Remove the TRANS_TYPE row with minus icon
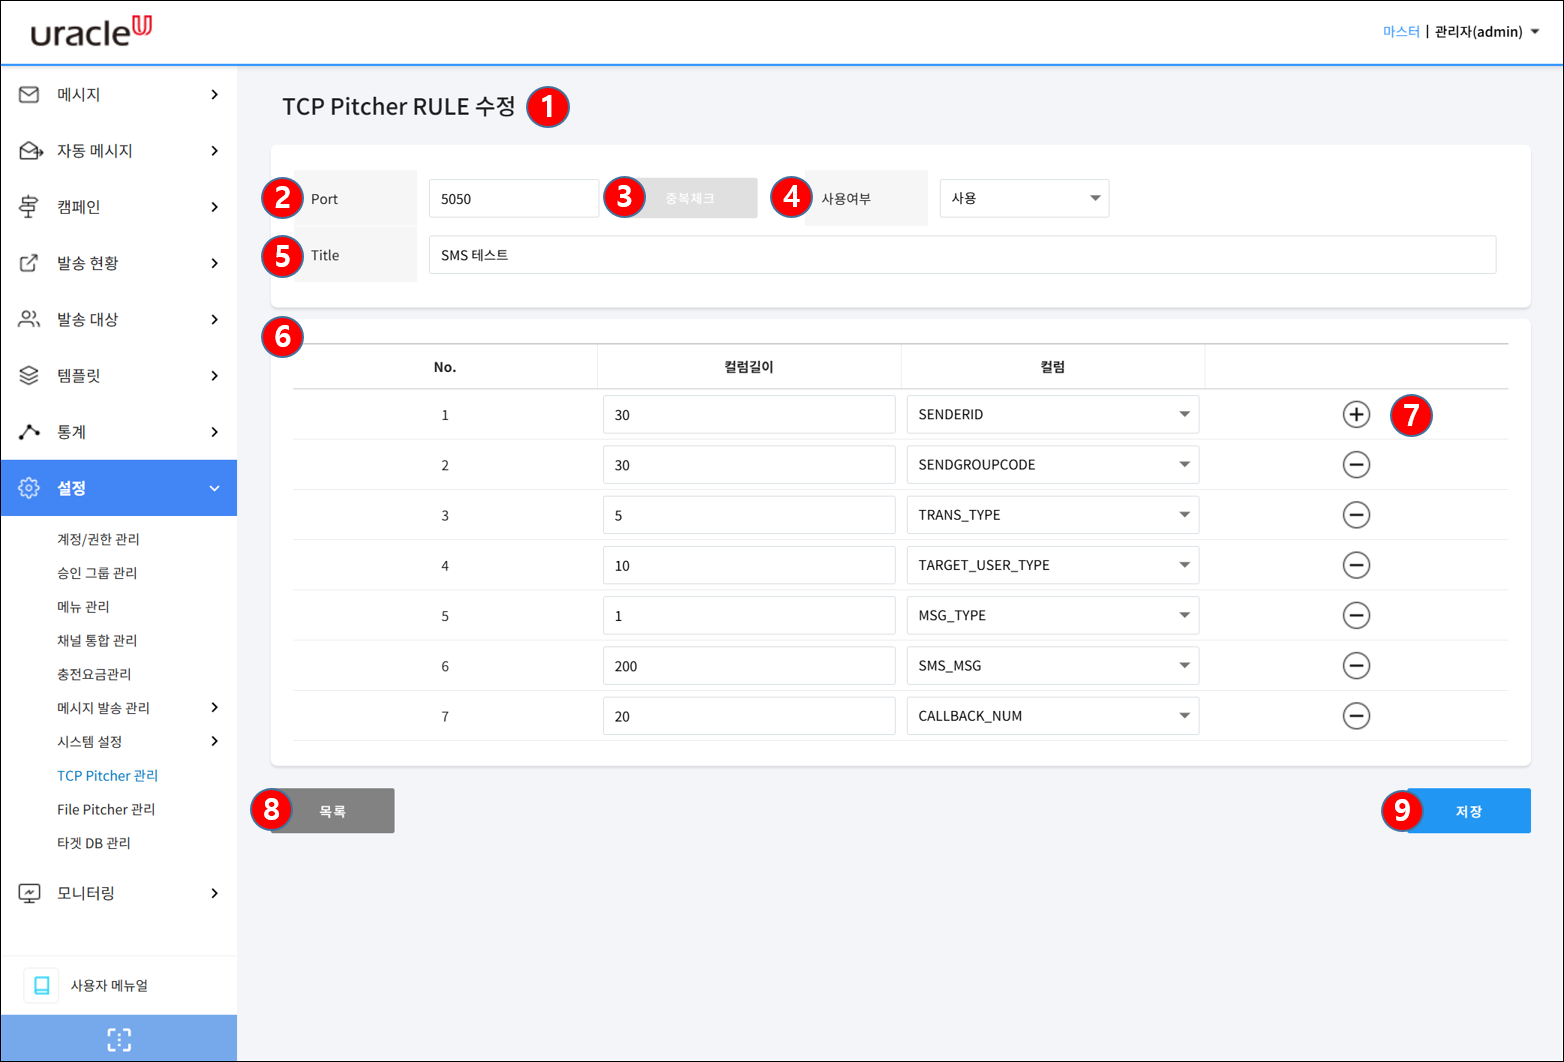The height and width of the screenshot is (1062, 1564). tap(1356, 515)
